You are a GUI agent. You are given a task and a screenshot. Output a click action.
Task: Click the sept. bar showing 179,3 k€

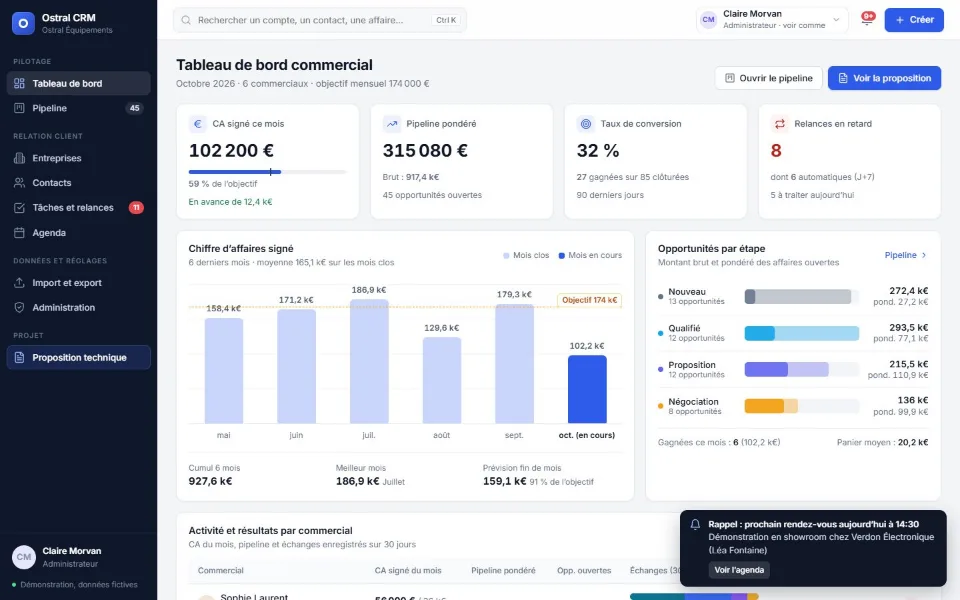point(514,364)
